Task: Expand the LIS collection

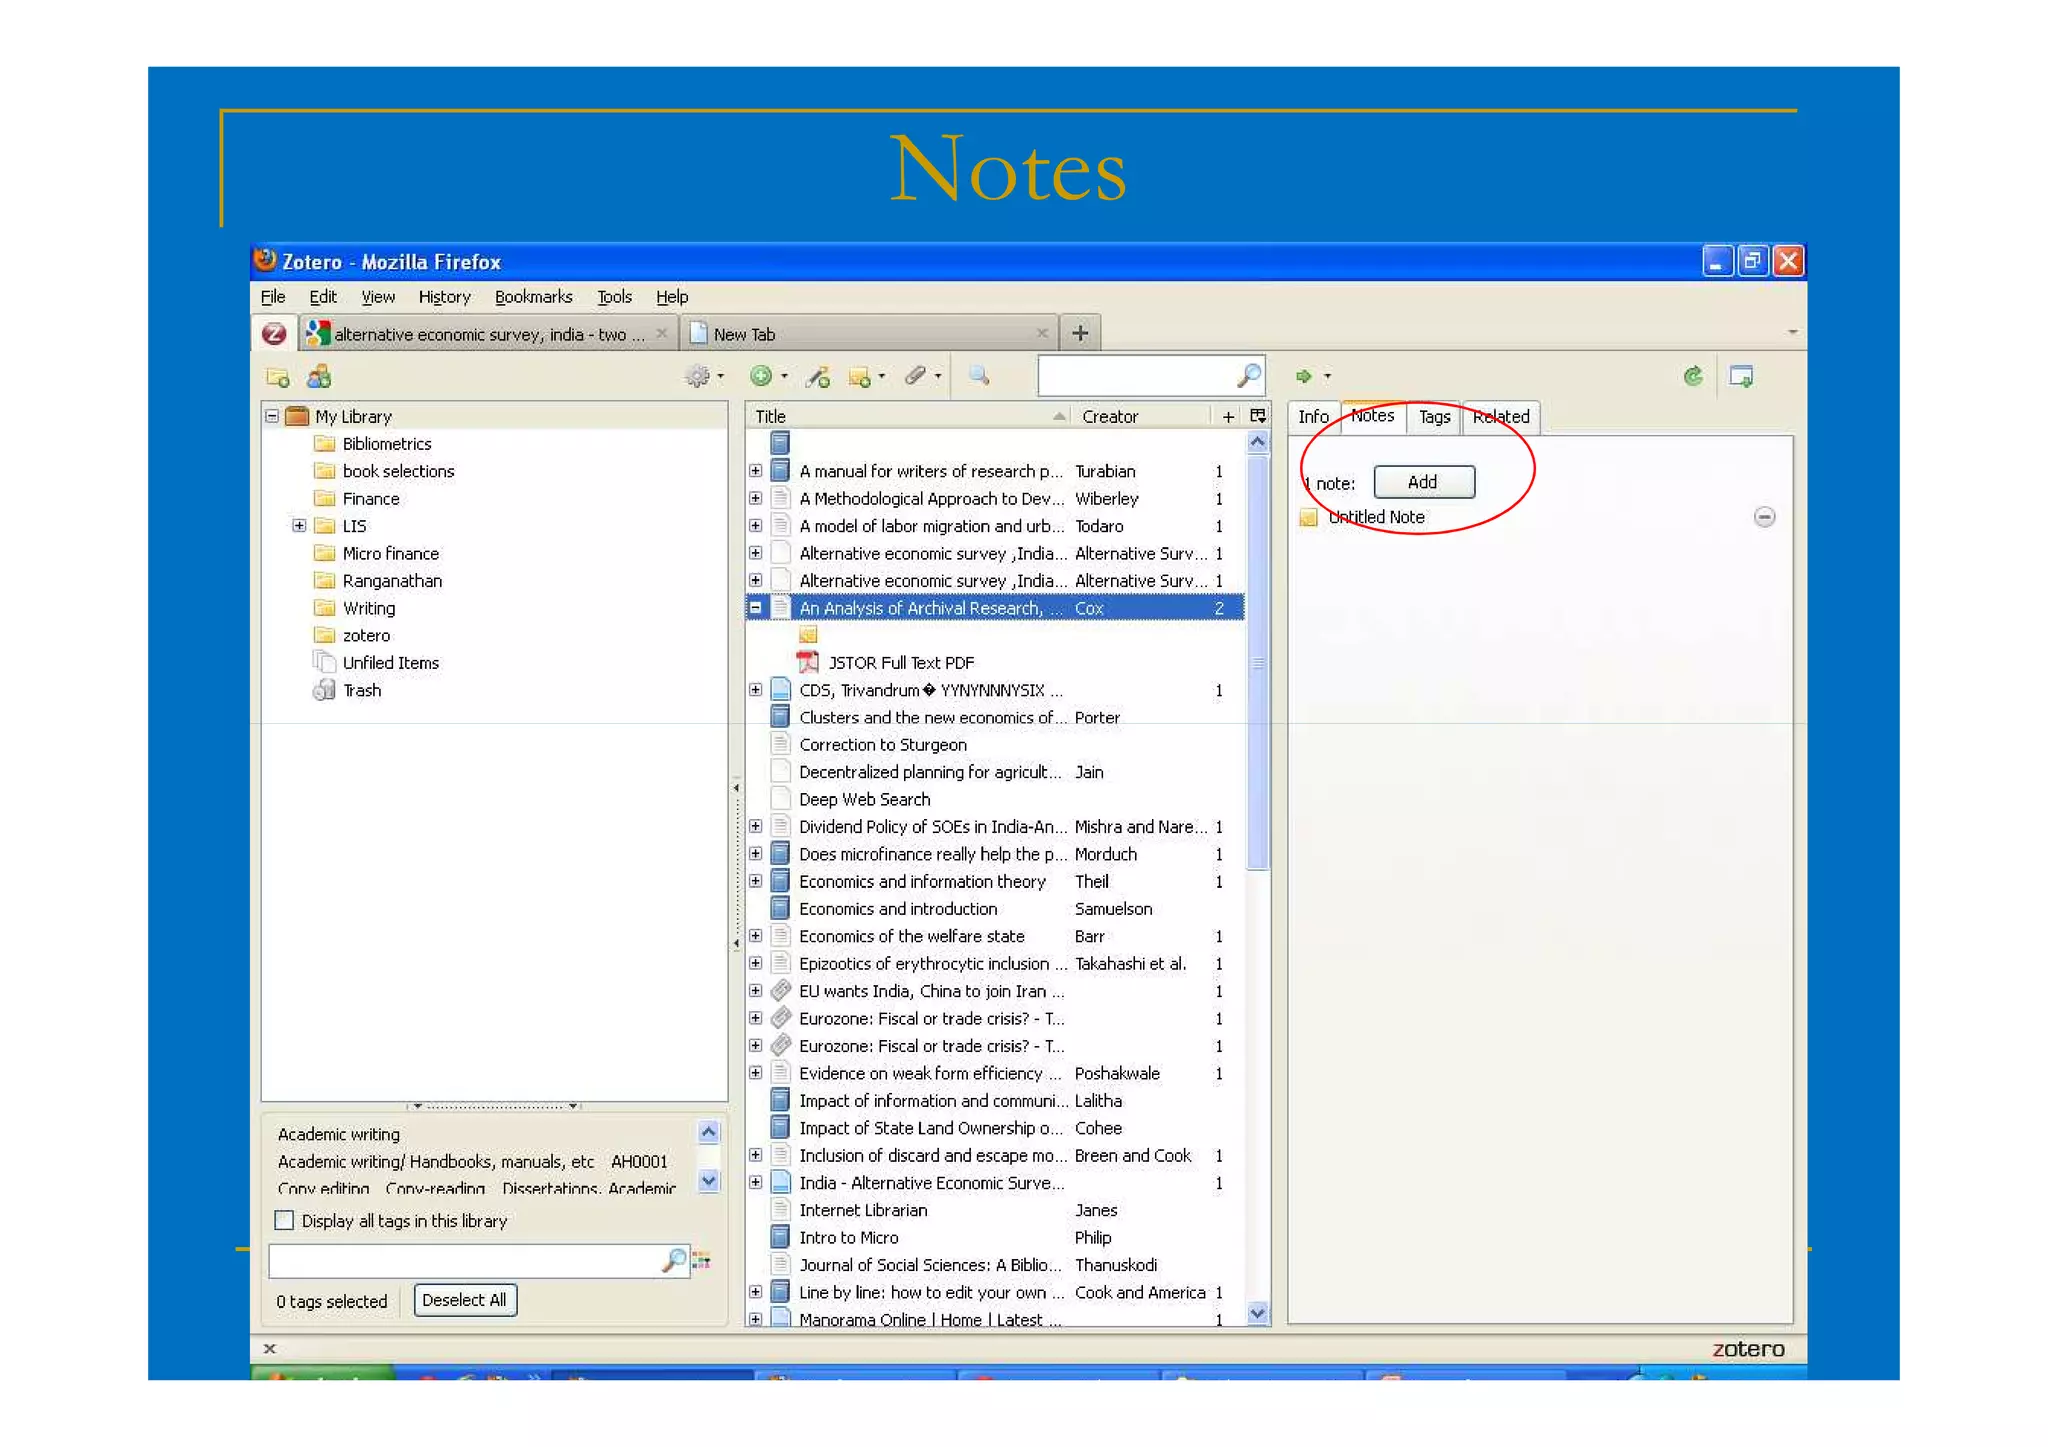Action: tap(299, 526)
